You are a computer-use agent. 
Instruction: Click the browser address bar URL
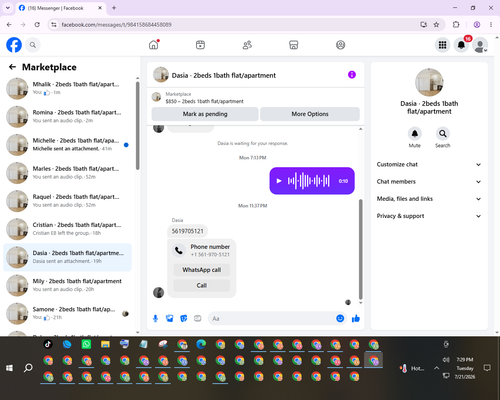[x=116, y=25]
